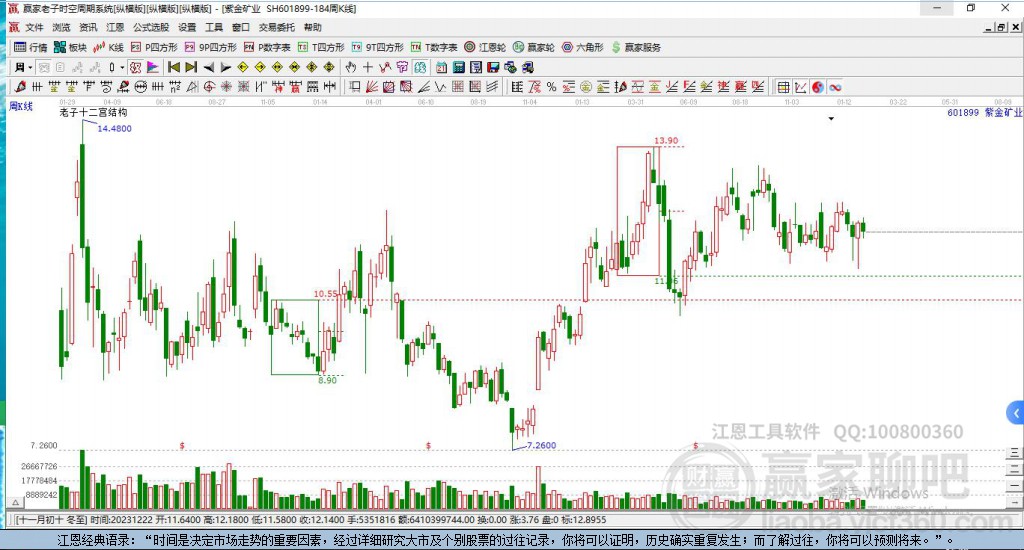Open the 六角形 hexagon tool
Viewport: 1024px width, 550px height.
point(583,47)
